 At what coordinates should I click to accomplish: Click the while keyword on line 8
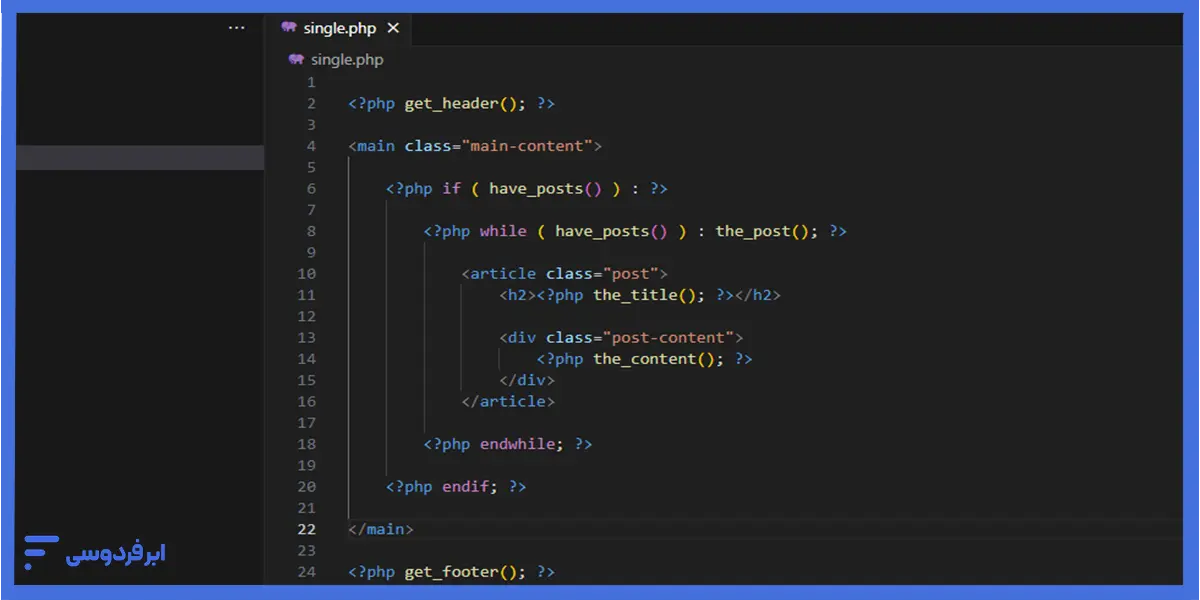point(503,231)
